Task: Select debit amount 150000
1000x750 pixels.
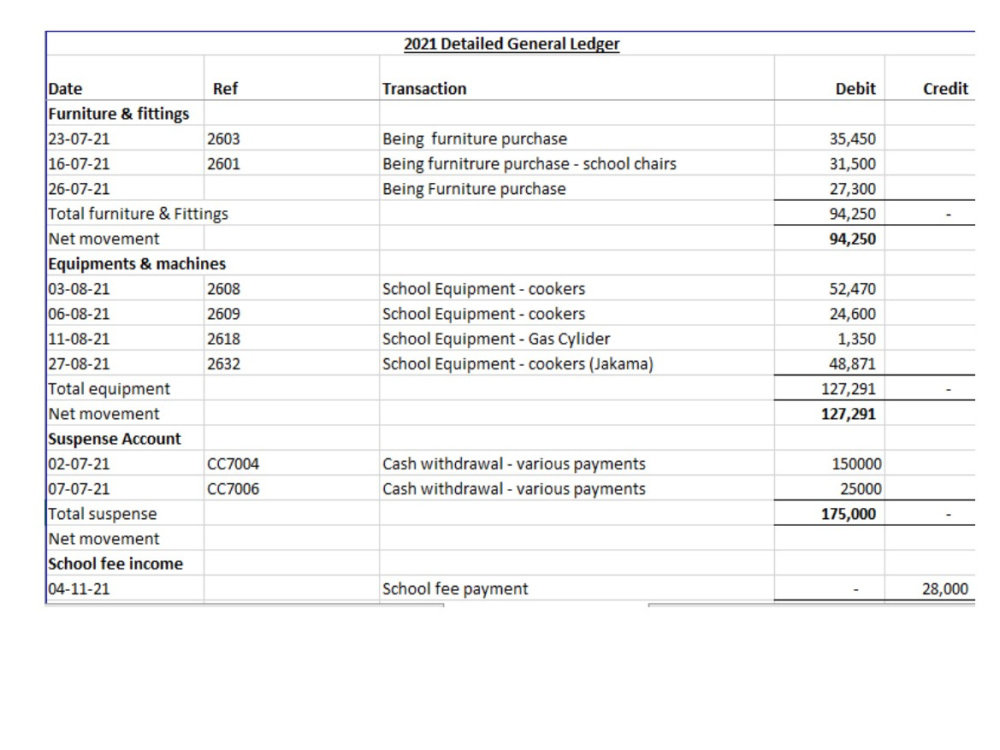Action: [x=857, y=464]
